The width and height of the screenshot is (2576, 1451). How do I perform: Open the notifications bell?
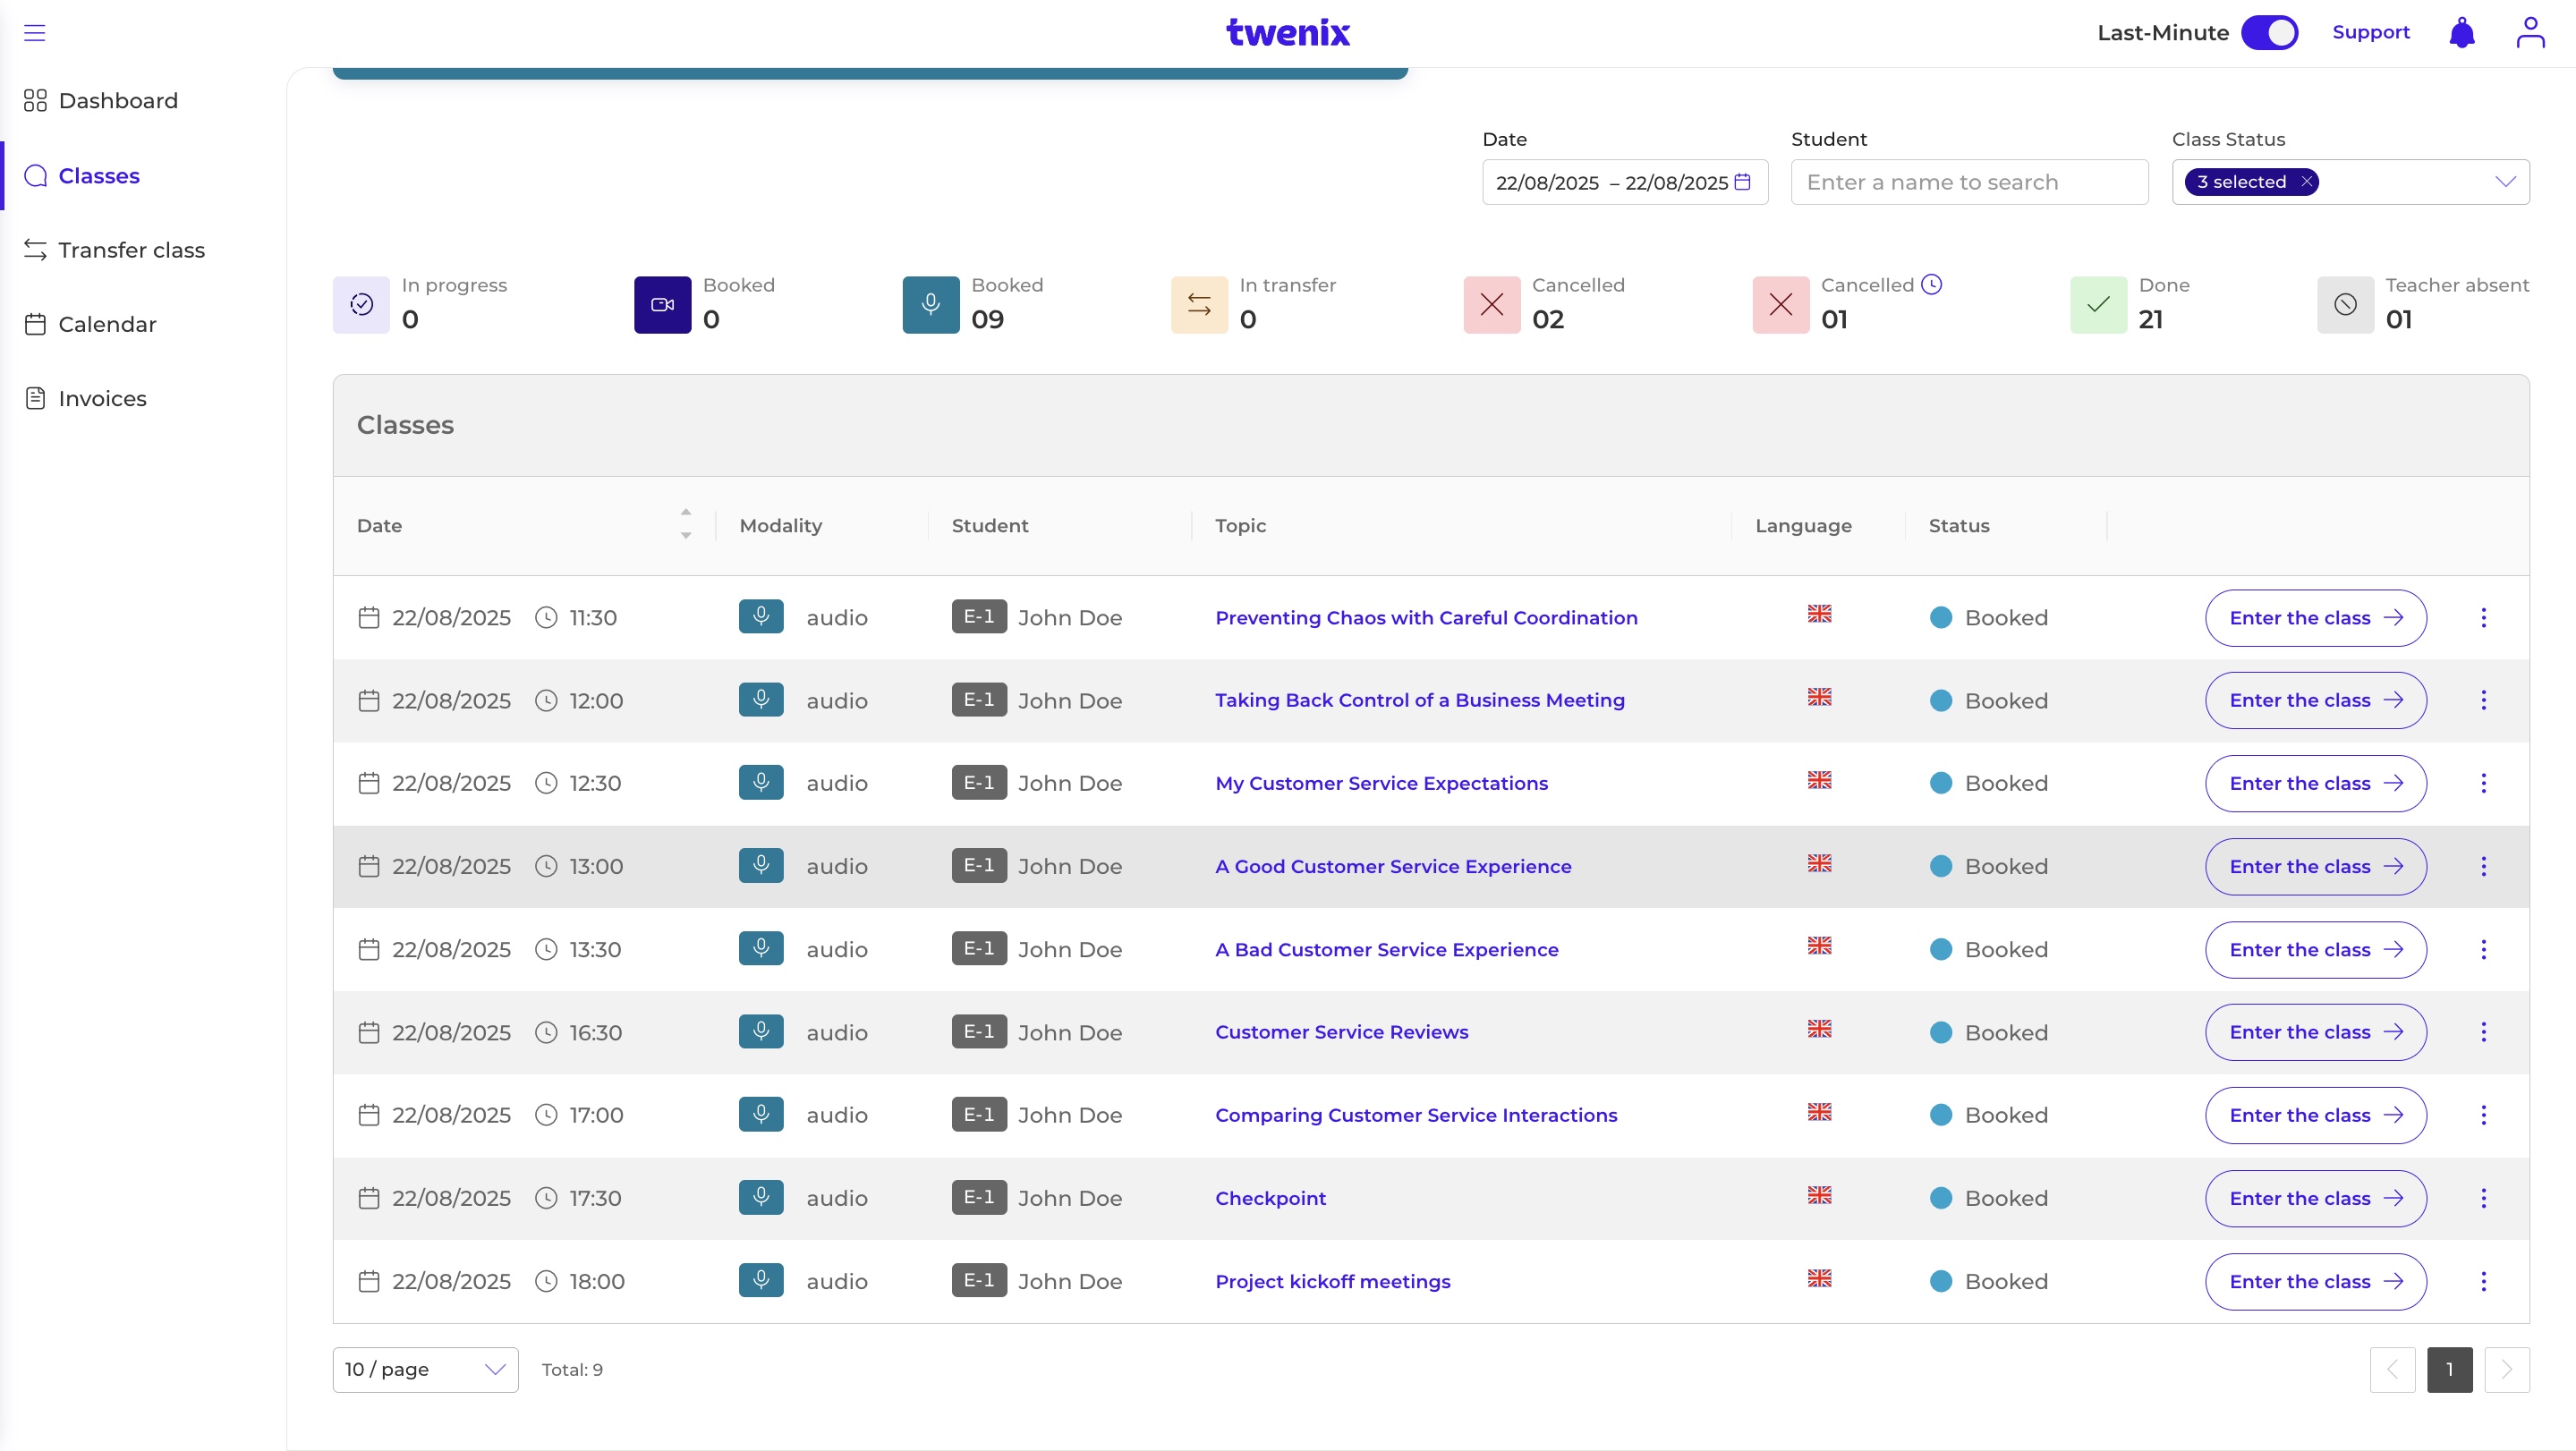point(2461,33)
